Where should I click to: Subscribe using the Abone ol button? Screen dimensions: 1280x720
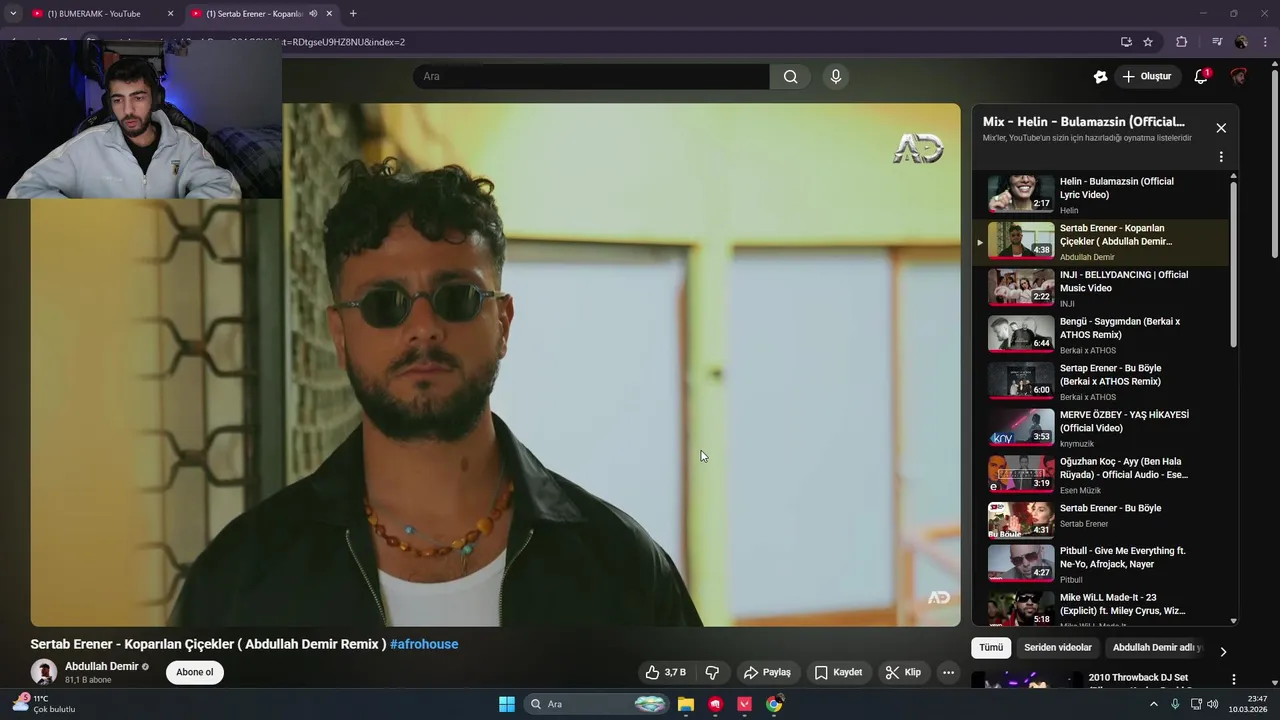(x=195, y=672)
